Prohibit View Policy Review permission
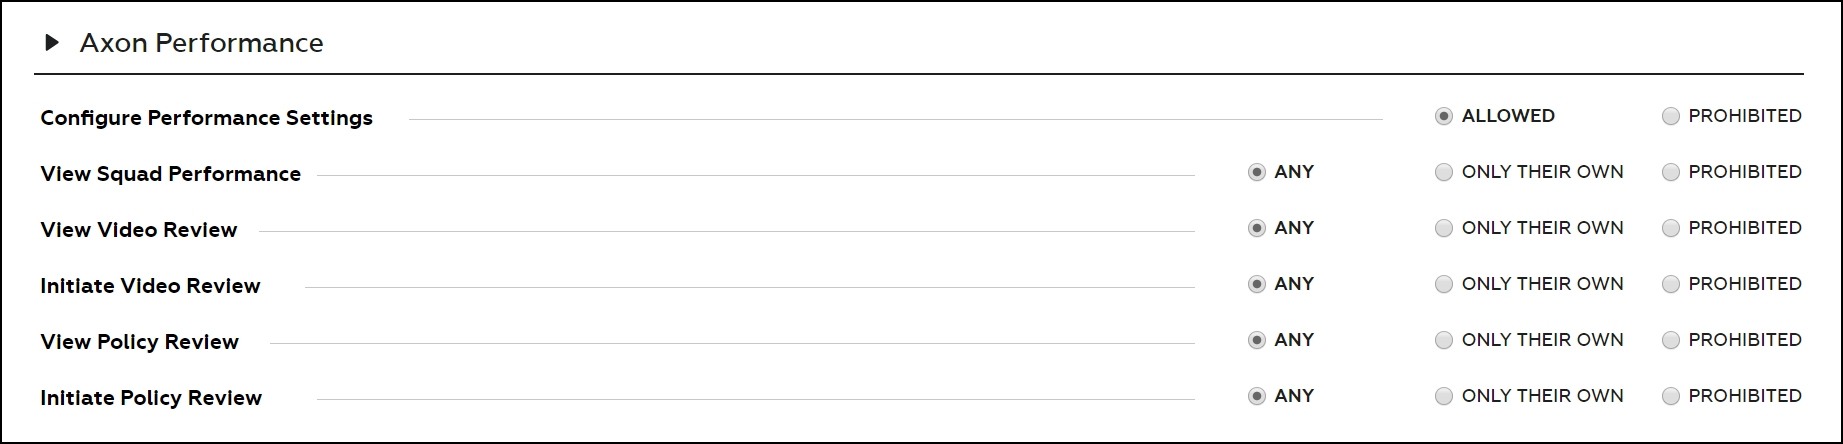1843x444 pixels. pos(1671,340)
